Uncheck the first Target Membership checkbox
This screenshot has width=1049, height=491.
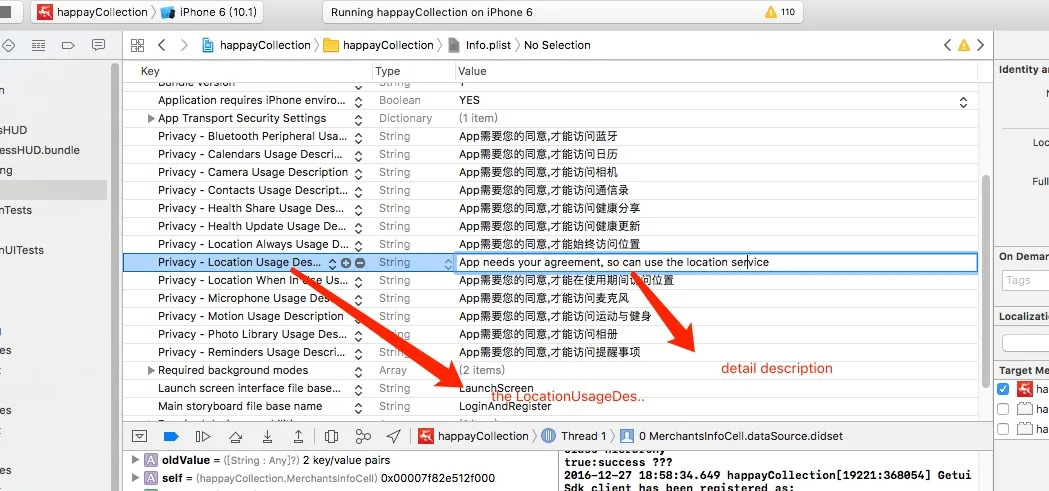1003,389
